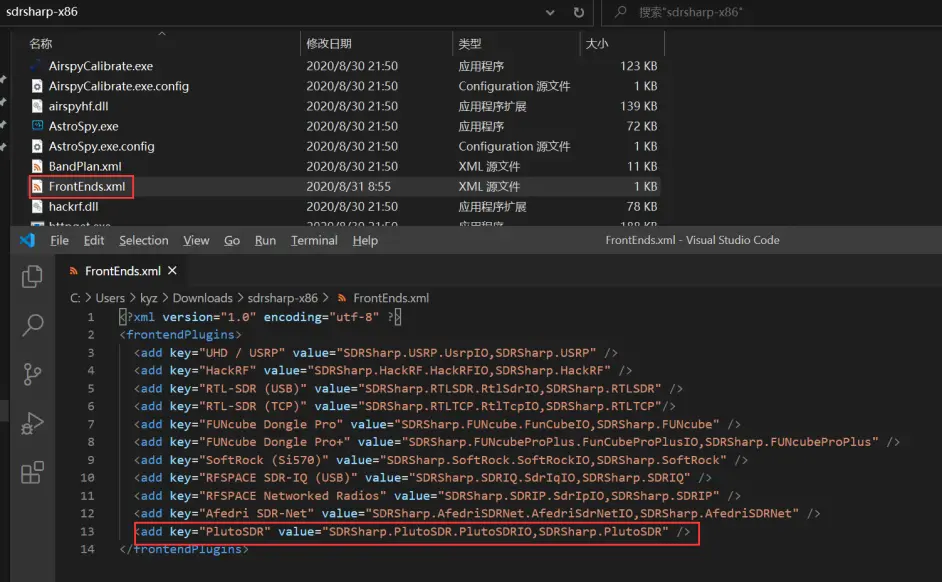Click the airspyhf.dll file icon
The height and width of the screenshot is (582, 942).
tap(37, 106)
